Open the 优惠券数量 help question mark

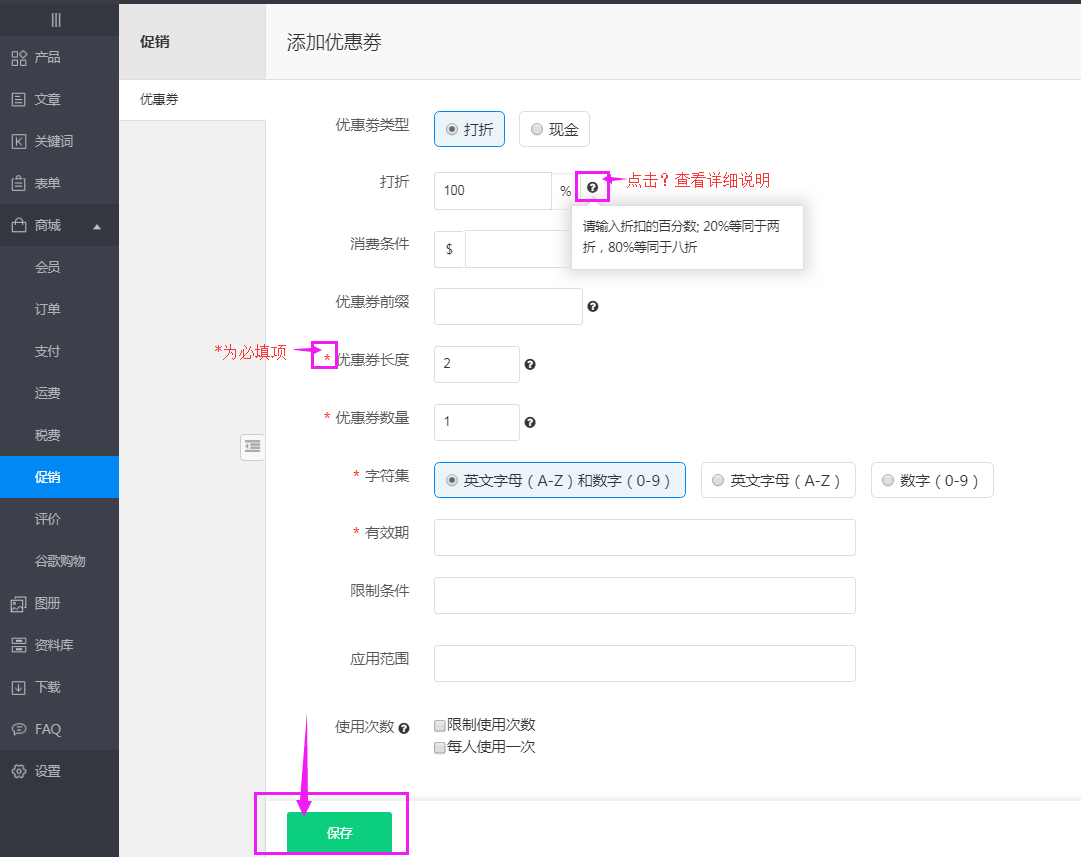(530, 422)
